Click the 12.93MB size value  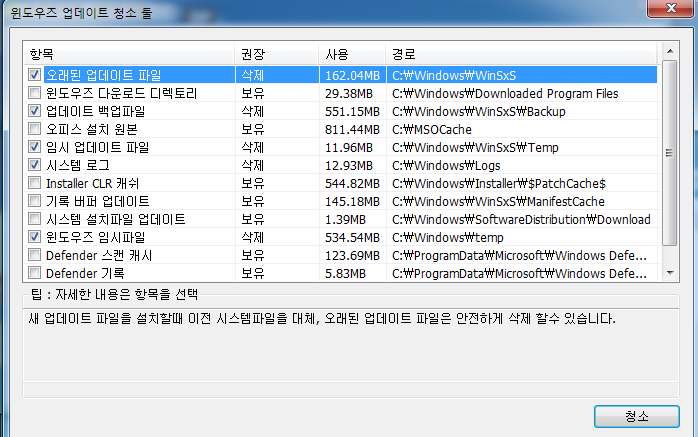(x=349, y=166)
